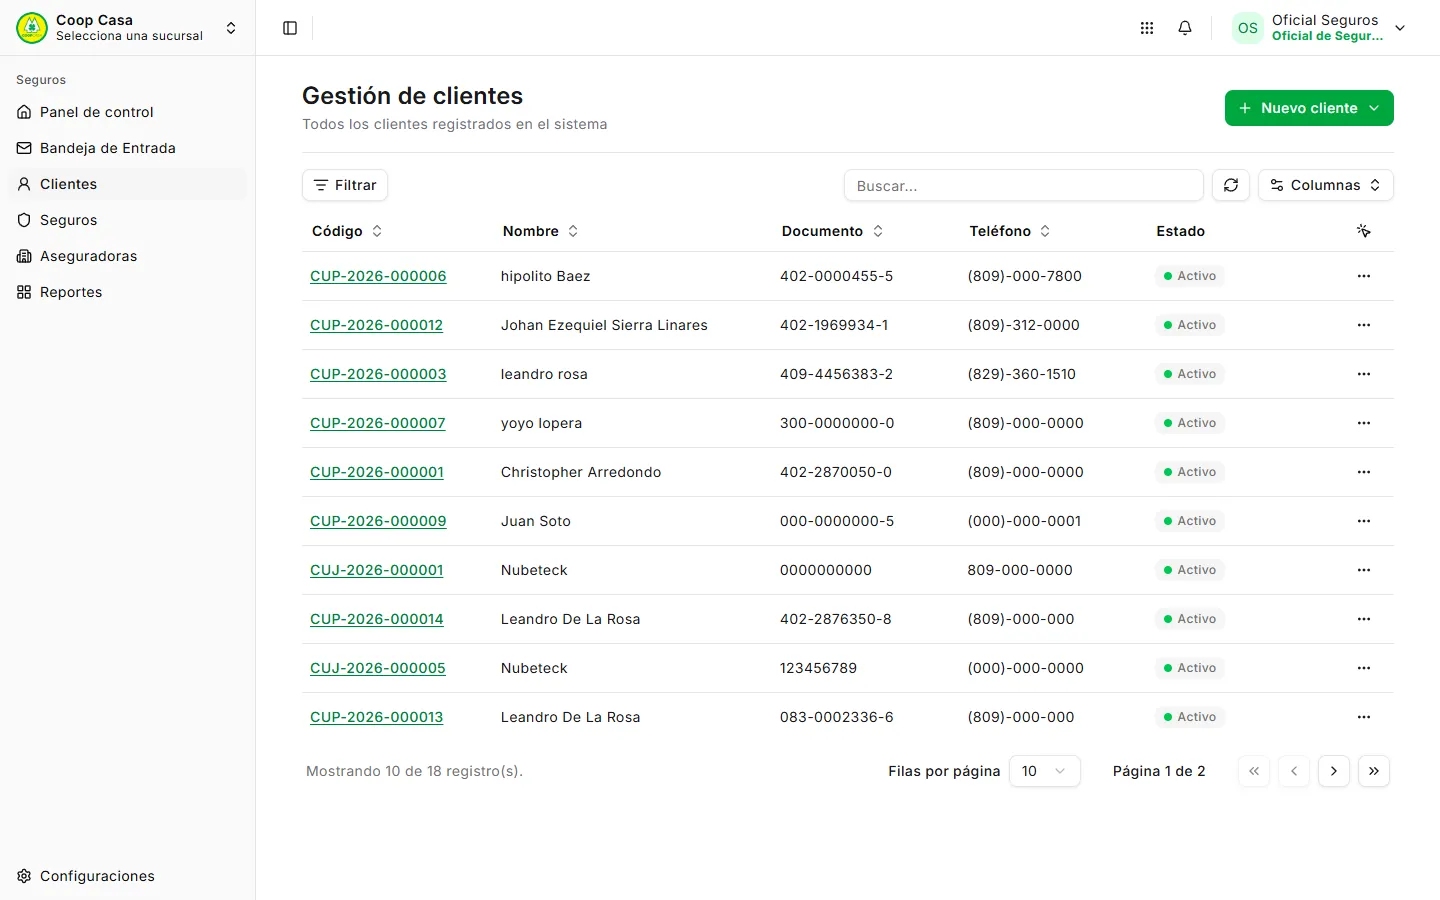The image size is (1440, 900).
Task: Open Reportes page
Action: (128, 292)
